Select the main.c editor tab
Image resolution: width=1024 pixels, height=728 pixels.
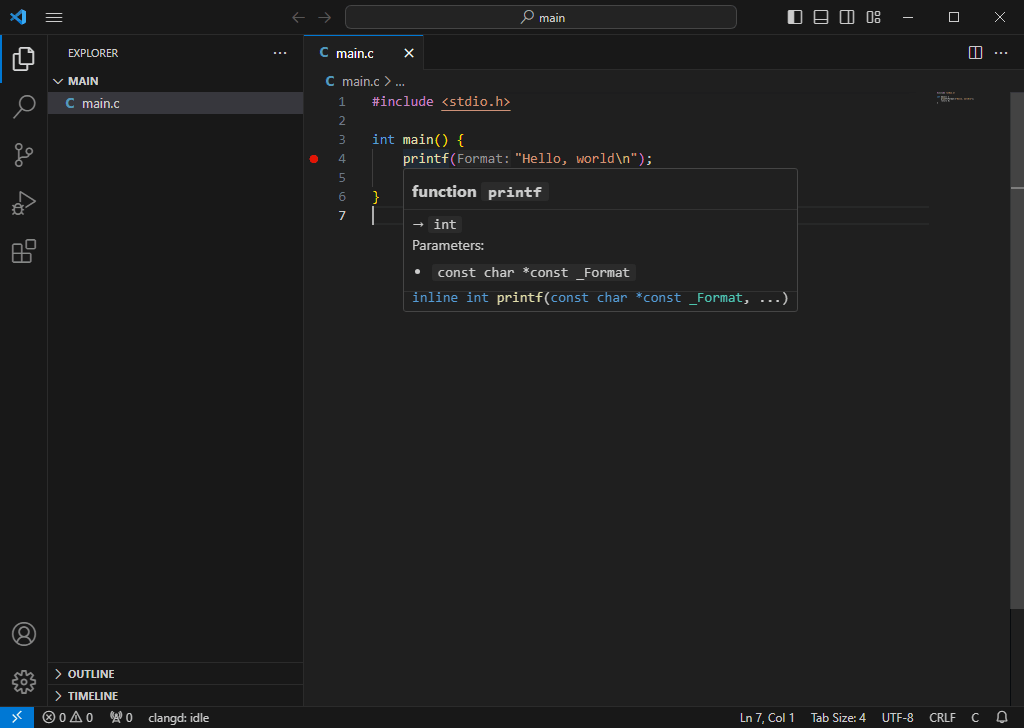click(x=363, y=53)
